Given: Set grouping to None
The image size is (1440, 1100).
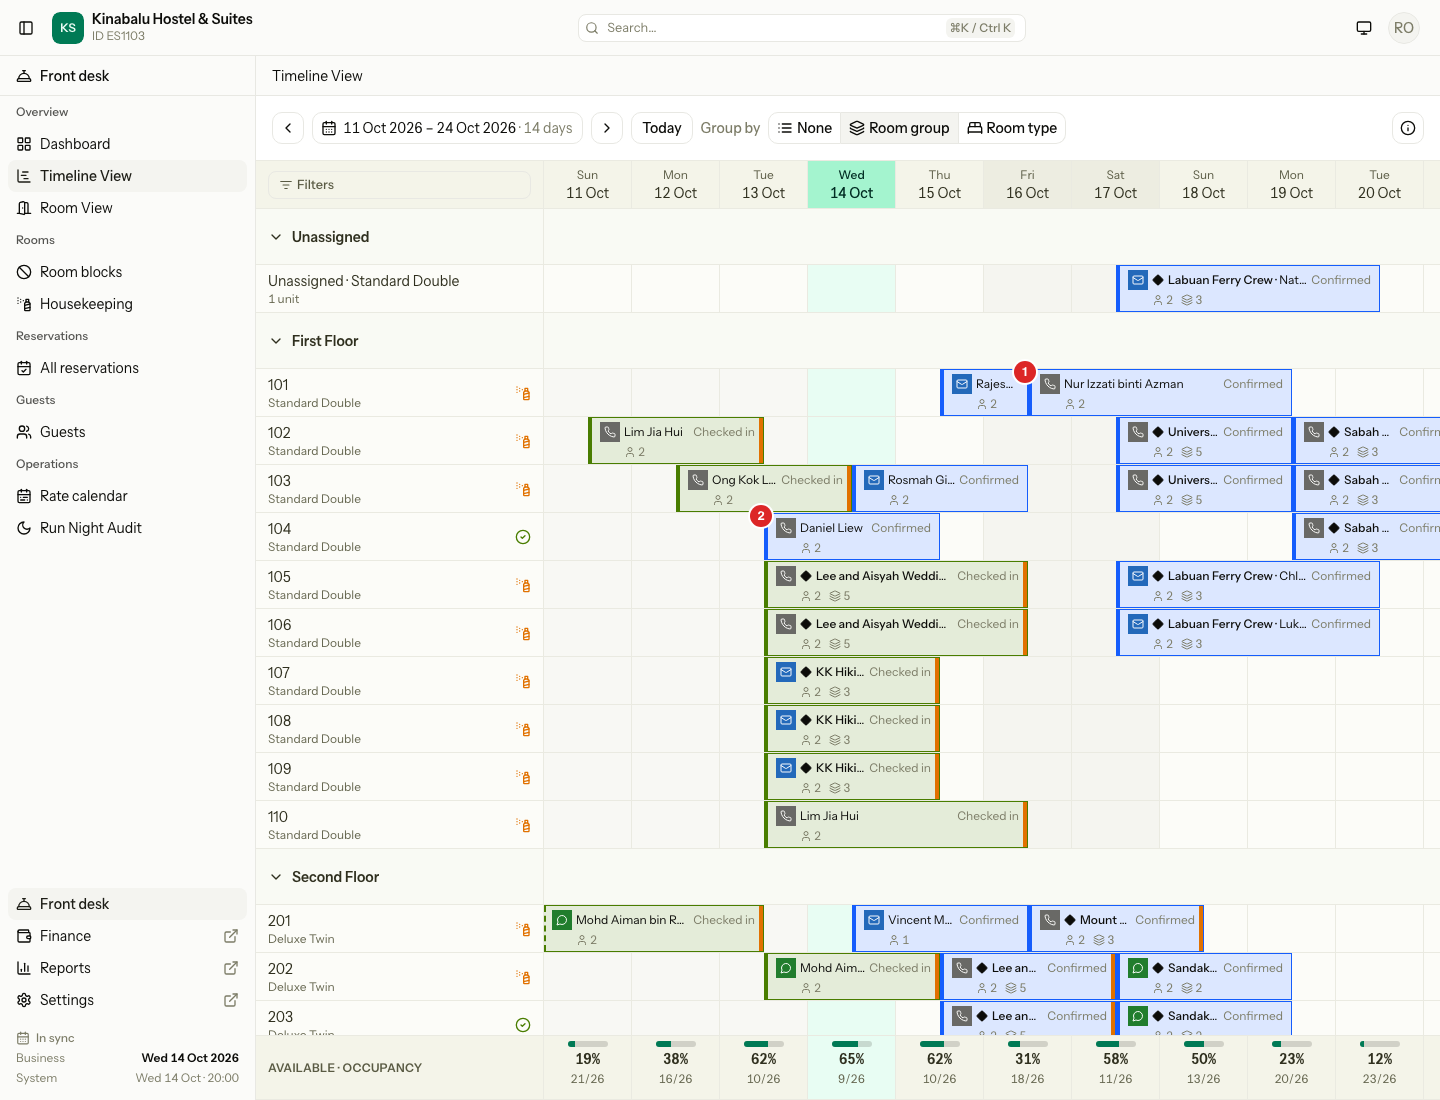Looking at the screenshot, I should coord(805,128).
